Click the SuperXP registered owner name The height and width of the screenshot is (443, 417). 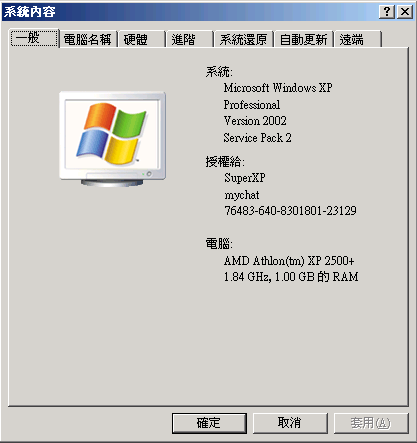click(x=245, y=178)
